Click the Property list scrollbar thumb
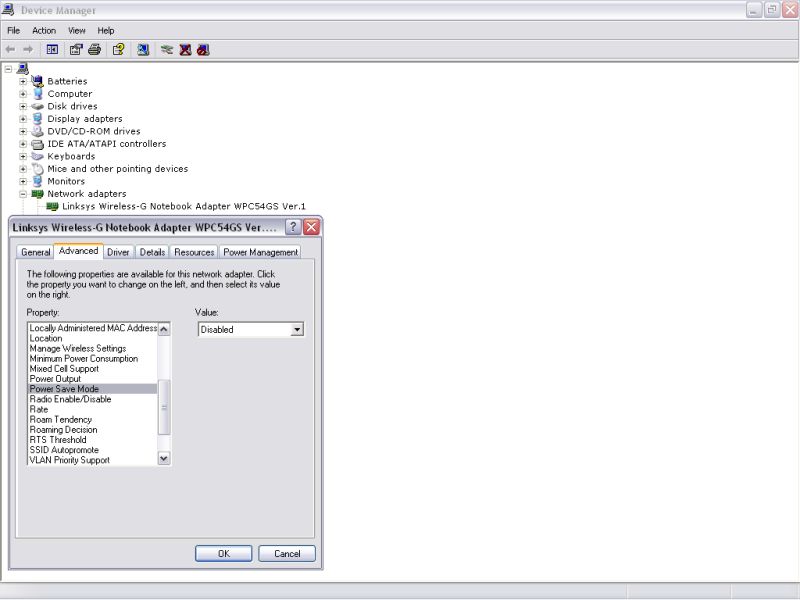 pos(164,407)
